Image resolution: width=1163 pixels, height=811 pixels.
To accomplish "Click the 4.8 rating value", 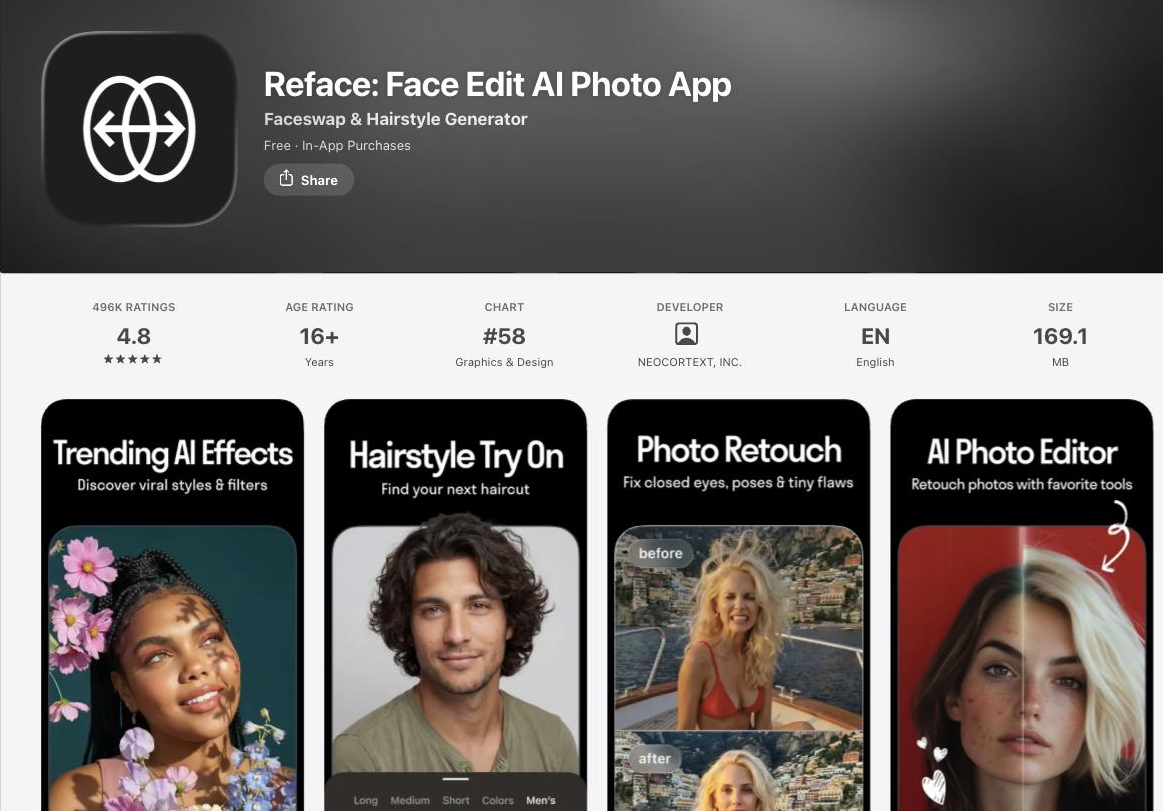I will tap(134, 336).
